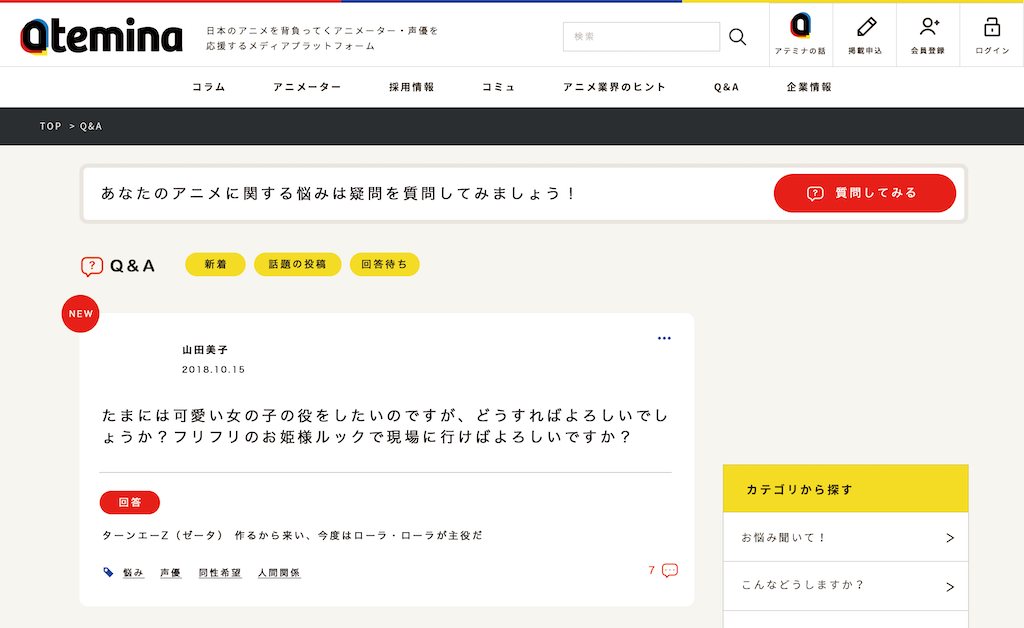1024x628 pixels.
Task: Select the 話題の投稿 filter pill
Action: pos(297,265)
